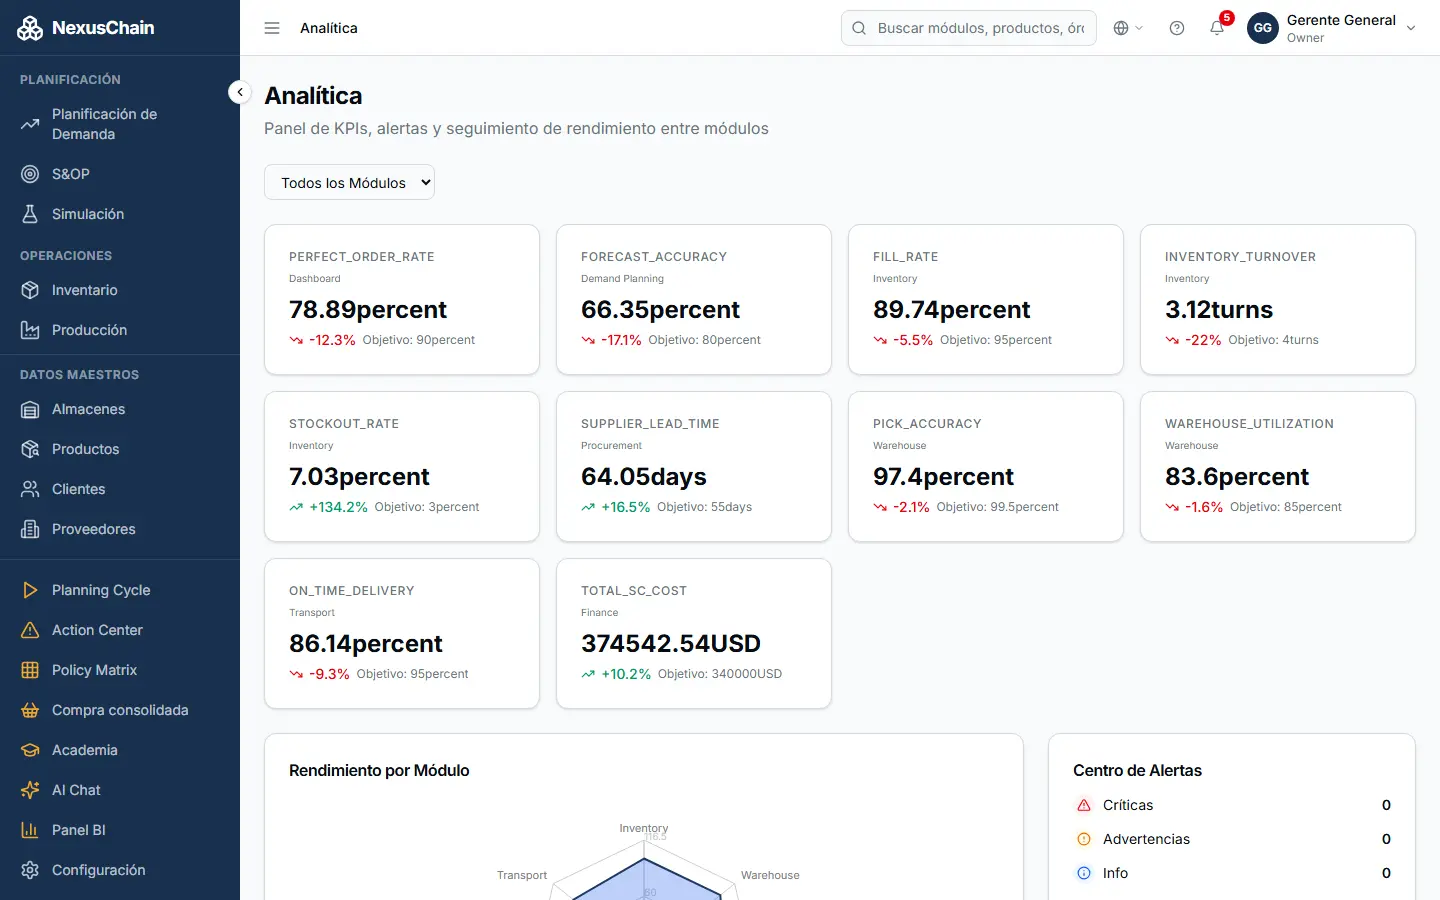
Task: Click the NexusChain logo icon
Action: [30, 28]
